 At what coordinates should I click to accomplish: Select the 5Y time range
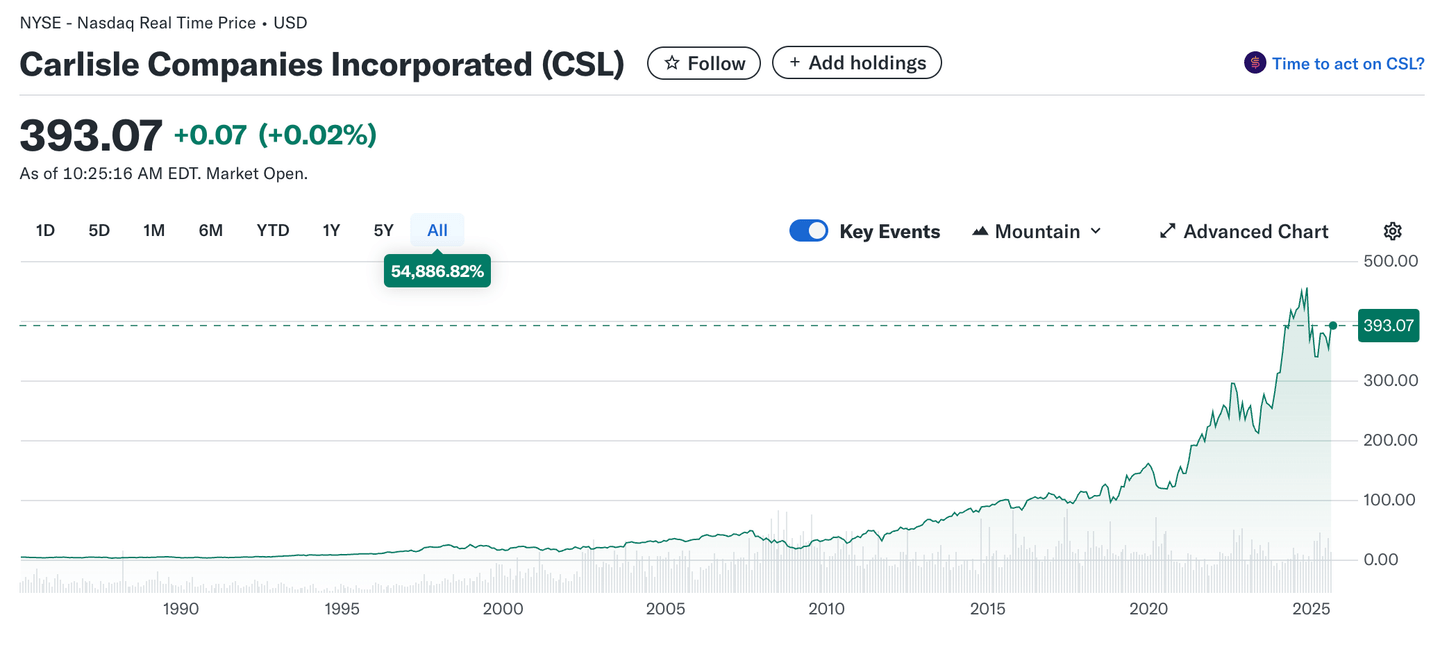384,230
